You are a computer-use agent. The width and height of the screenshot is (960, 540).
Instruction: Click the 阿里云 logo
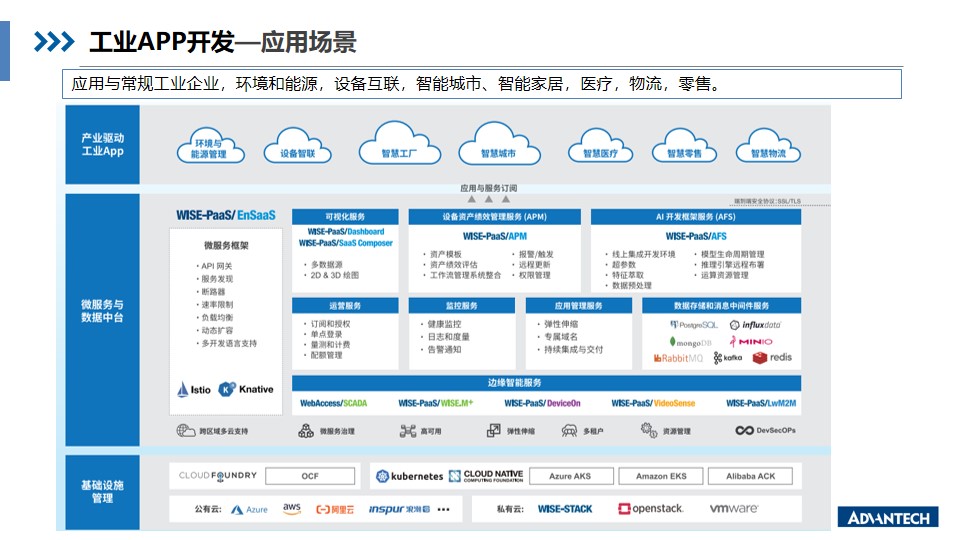point(335,509)
